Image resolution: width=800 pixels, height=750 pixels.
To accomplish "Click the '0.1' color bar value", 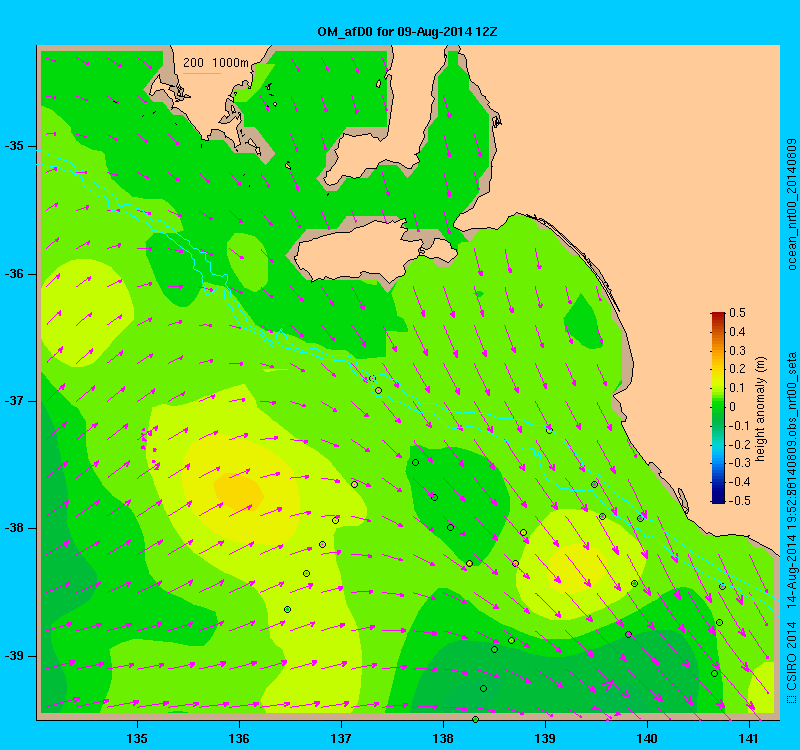I will point(737,388).
